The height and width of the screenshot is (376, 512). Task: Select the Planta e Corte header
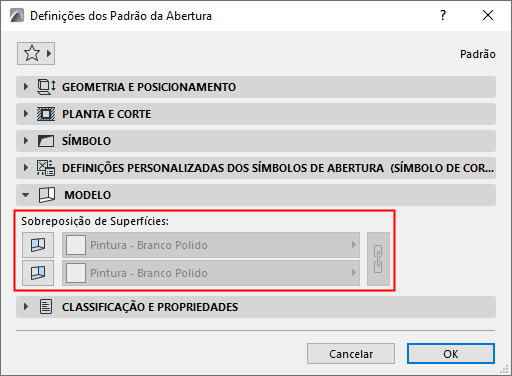[x=256, y=114]
